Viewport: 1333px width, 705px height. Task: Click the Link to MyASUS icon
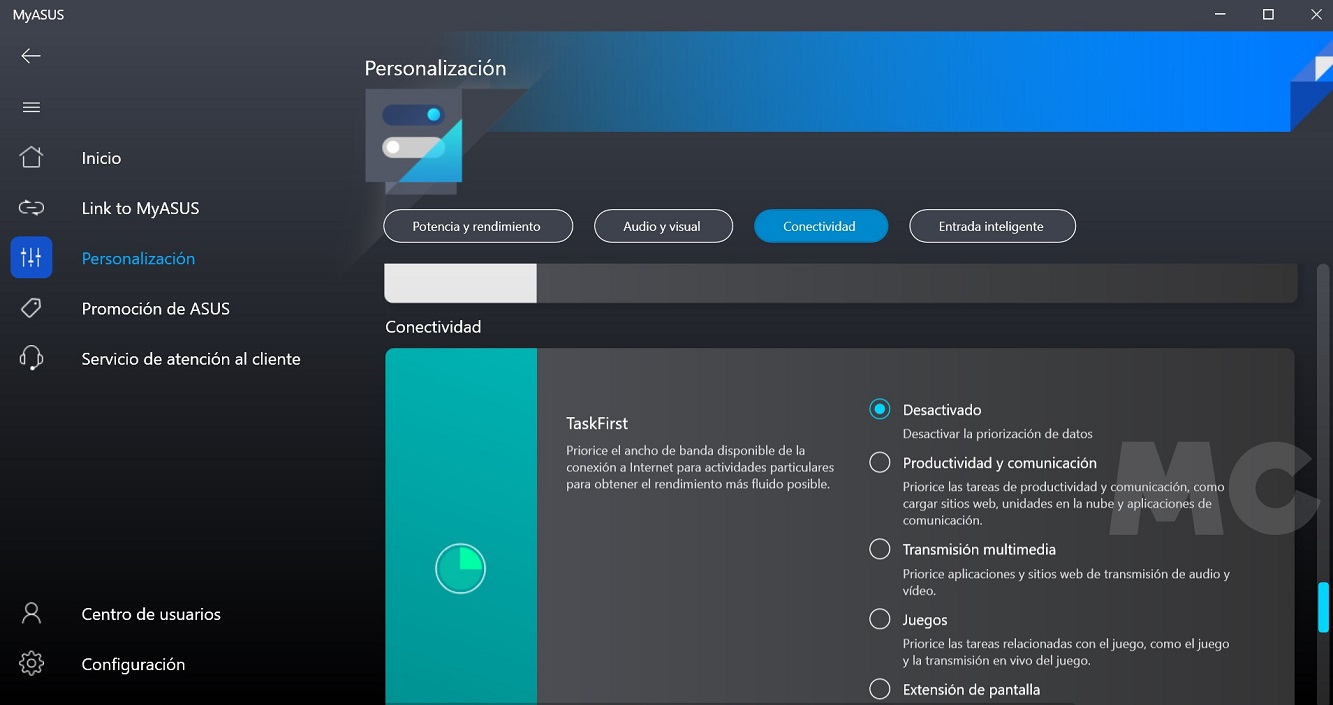click(x=31, y=208)
